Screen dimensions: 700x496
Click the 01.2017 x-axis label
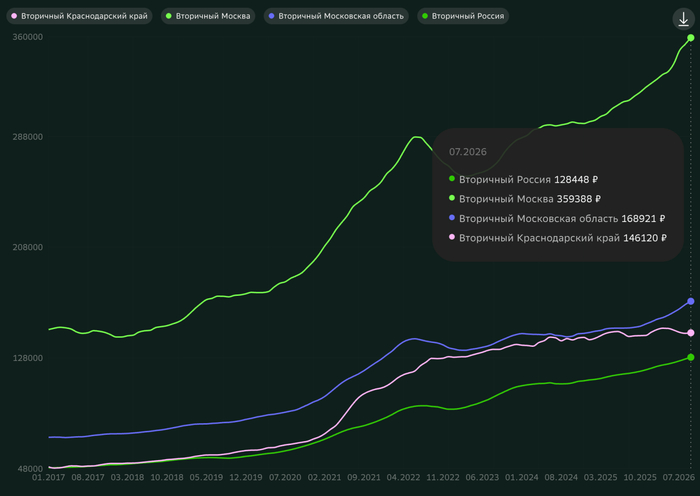[x=48, y=477]
